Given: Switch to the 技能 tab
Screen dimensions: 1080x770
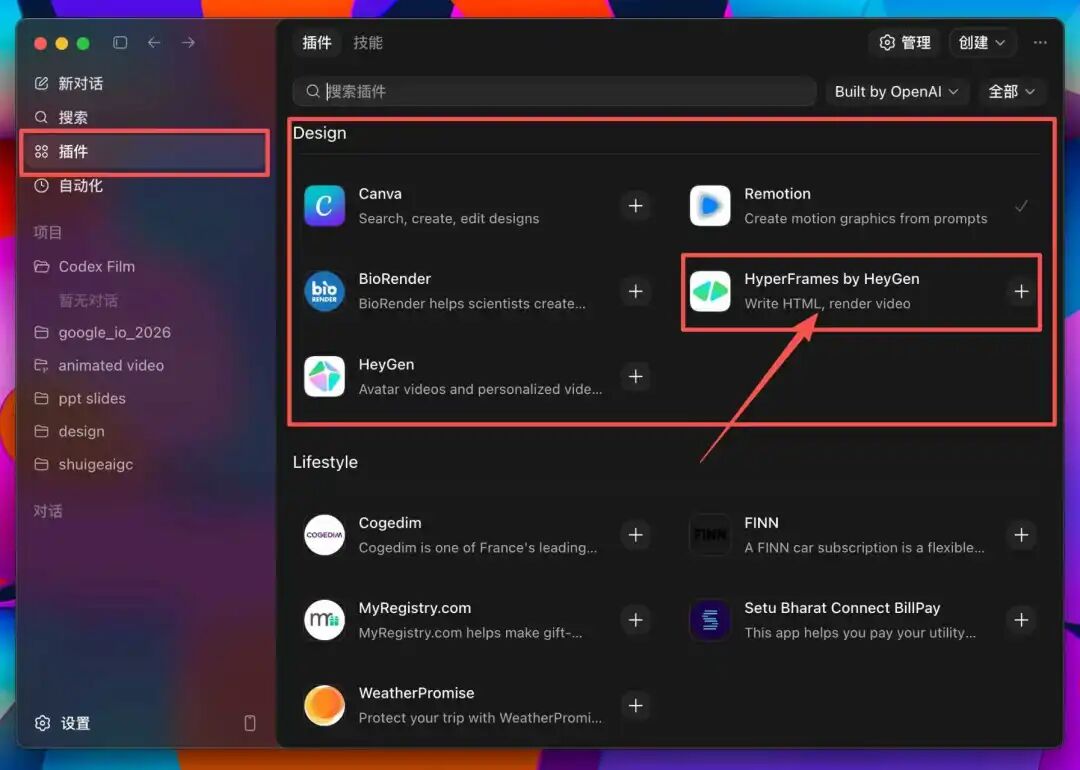Looking at the screenshot, I should tap(368, 43).
